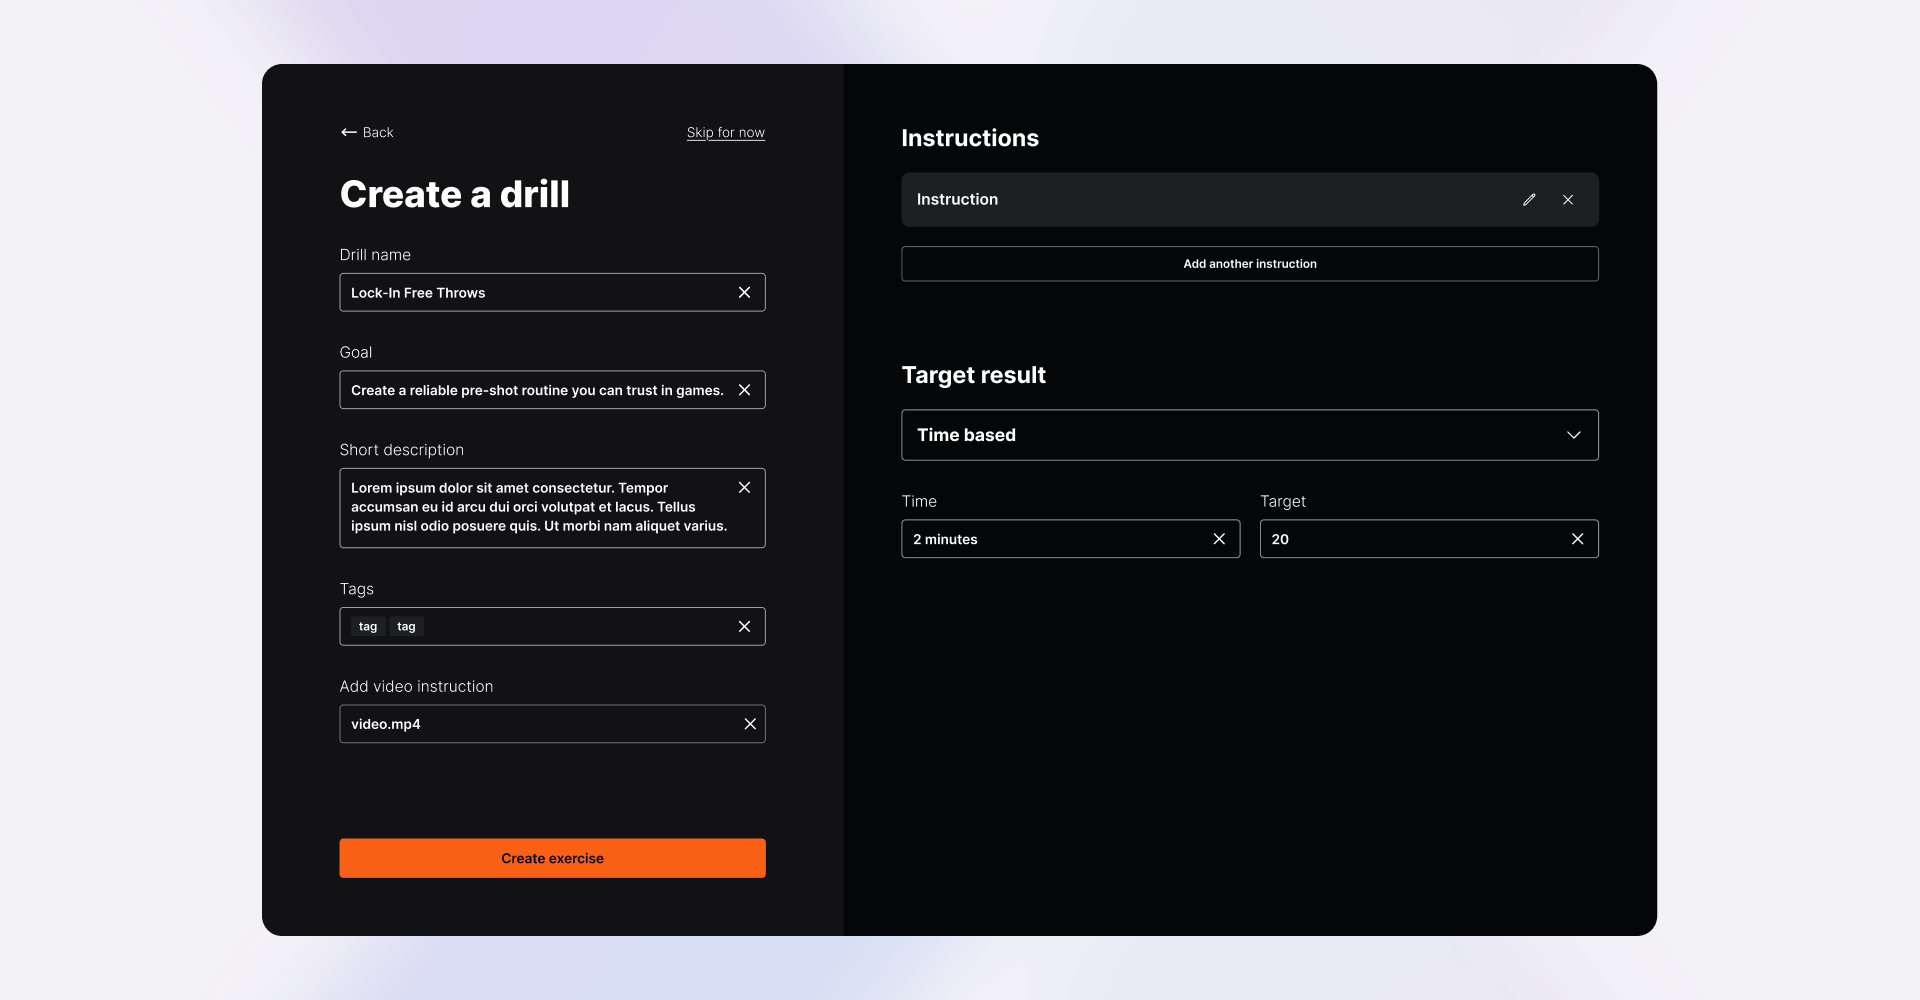
Task: Clear the Short description text
Action: click(x=744, y=487)
